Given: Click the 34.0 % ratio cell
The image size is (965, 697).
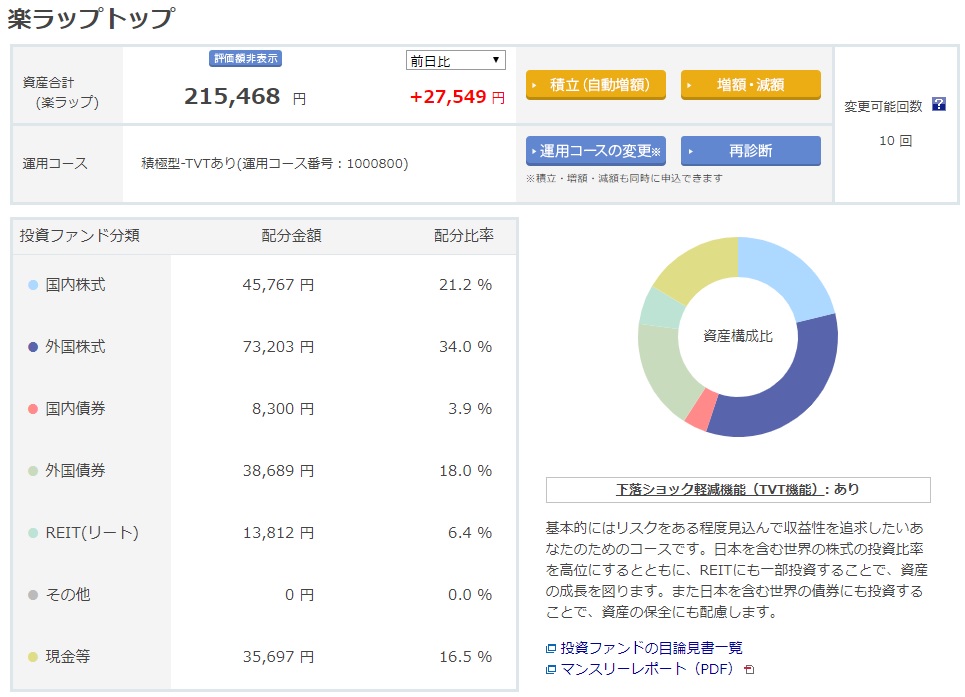Looking at the screenshot, I should pyautogui.click(x=465, y=347).
